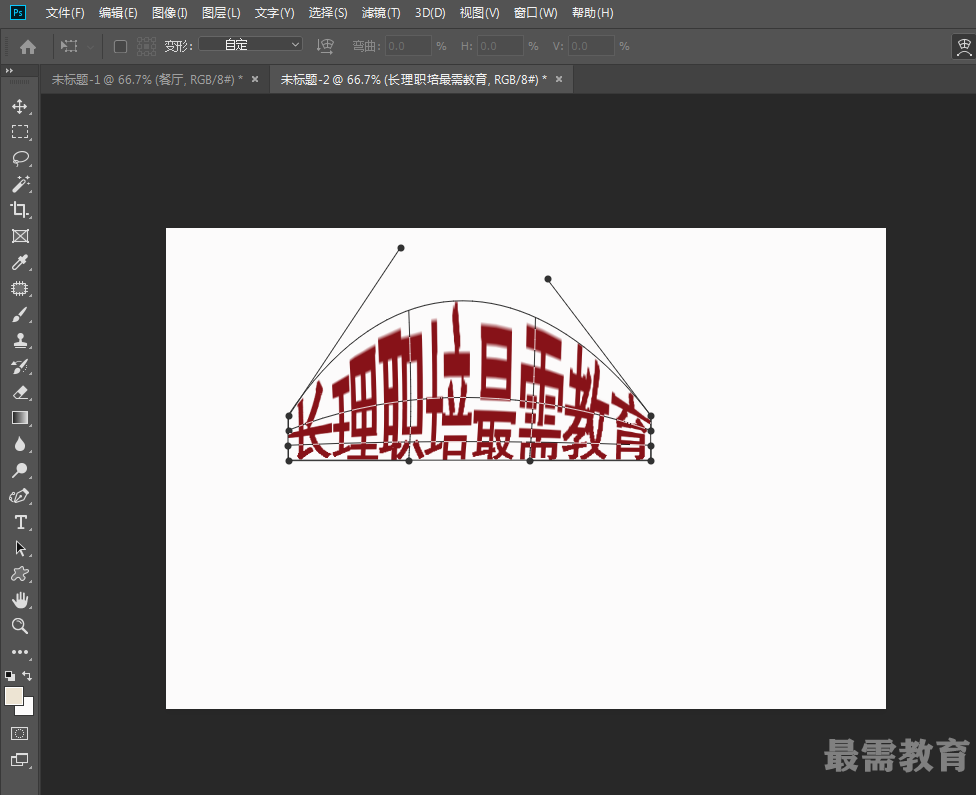Expand the toolbar with double-arrow
This screenshot has width=976, height=795.
(9, 70)
